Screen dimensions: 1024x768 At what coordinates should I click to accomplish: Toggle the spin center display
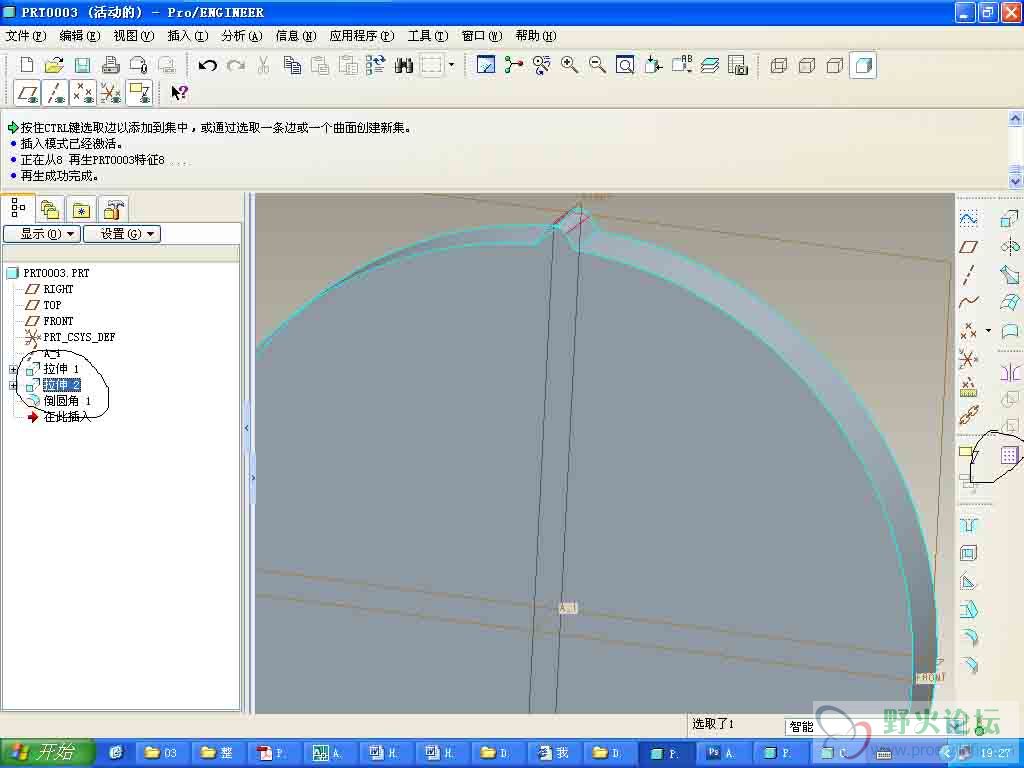point(514,65)
